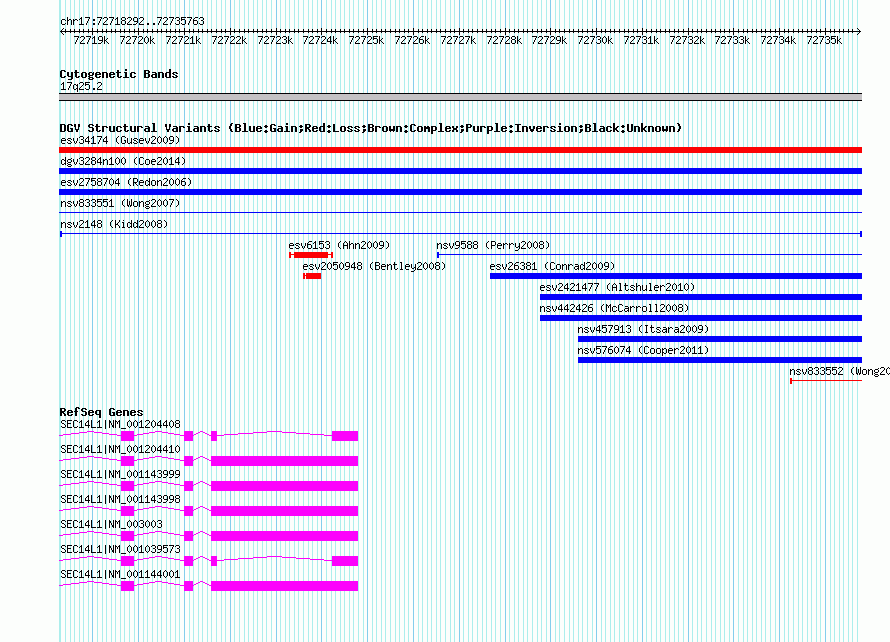Click the SEC14L1|NM_003003 transcript label

click(x=111, y=524)
